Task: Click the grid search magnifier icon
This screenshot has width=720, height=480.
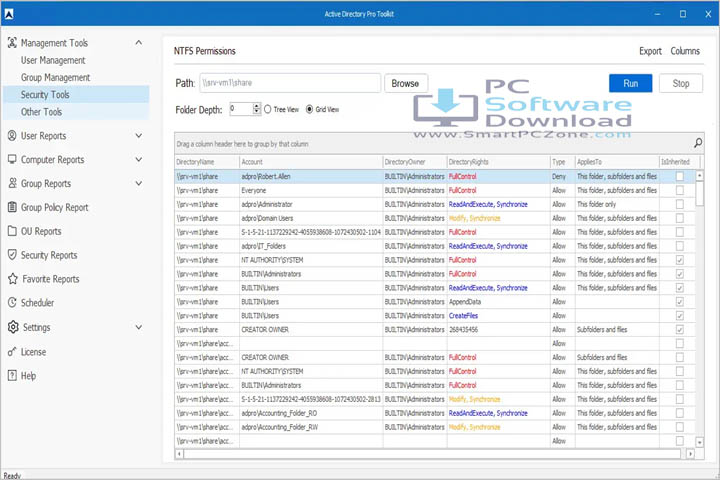Action: pos(698,143)
